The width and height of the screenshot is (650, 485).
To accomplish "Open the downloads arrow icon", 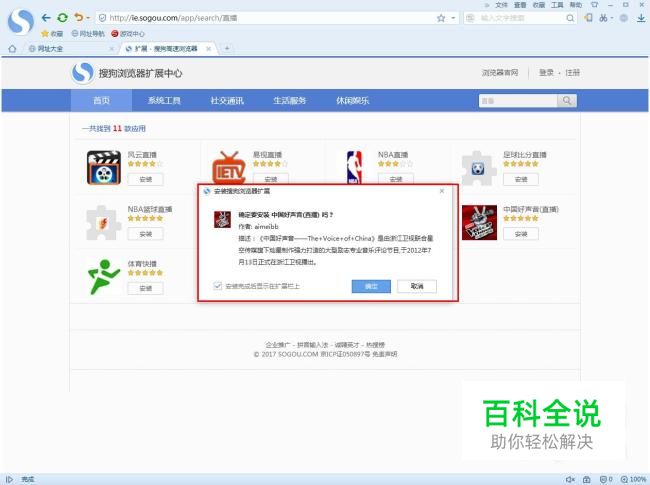I will pos(641,18).
